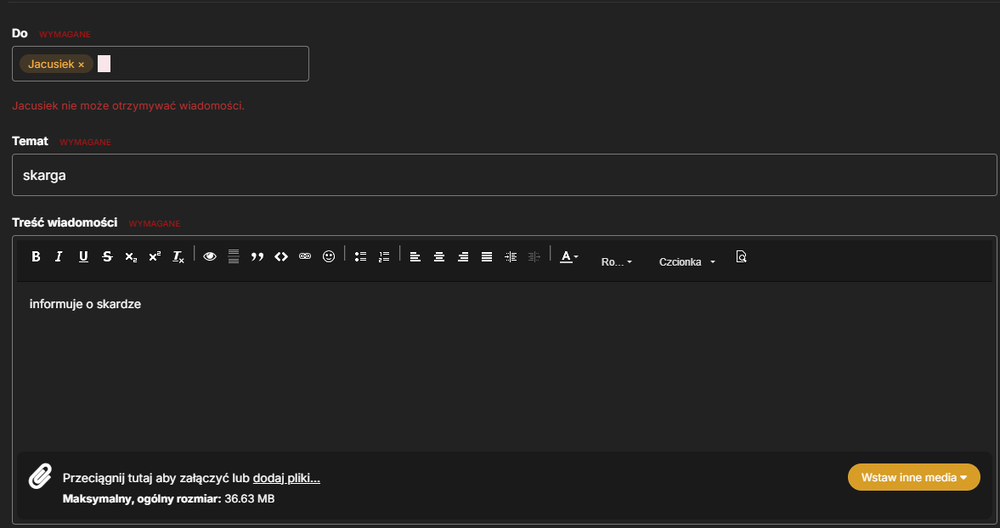Screen dimensions: 1000x528
Task: Open the Czcionka font dropdown
Action: click(x=687, y=262)
